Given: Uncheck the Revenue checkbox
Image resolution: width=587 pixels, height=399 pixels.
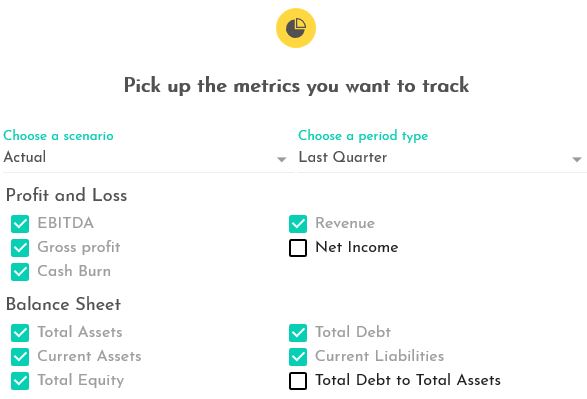Looking at the screenshot, I should pyautogui.click(x=298, y=224).
